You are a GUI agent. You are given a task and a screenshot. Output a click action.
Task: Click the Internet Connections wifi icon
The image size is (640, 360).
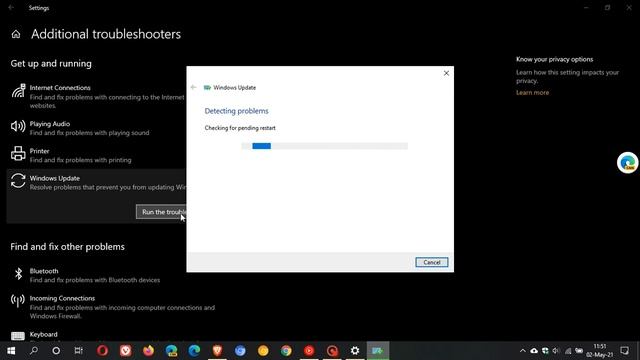pyautogui.click(x=18, y=91)
